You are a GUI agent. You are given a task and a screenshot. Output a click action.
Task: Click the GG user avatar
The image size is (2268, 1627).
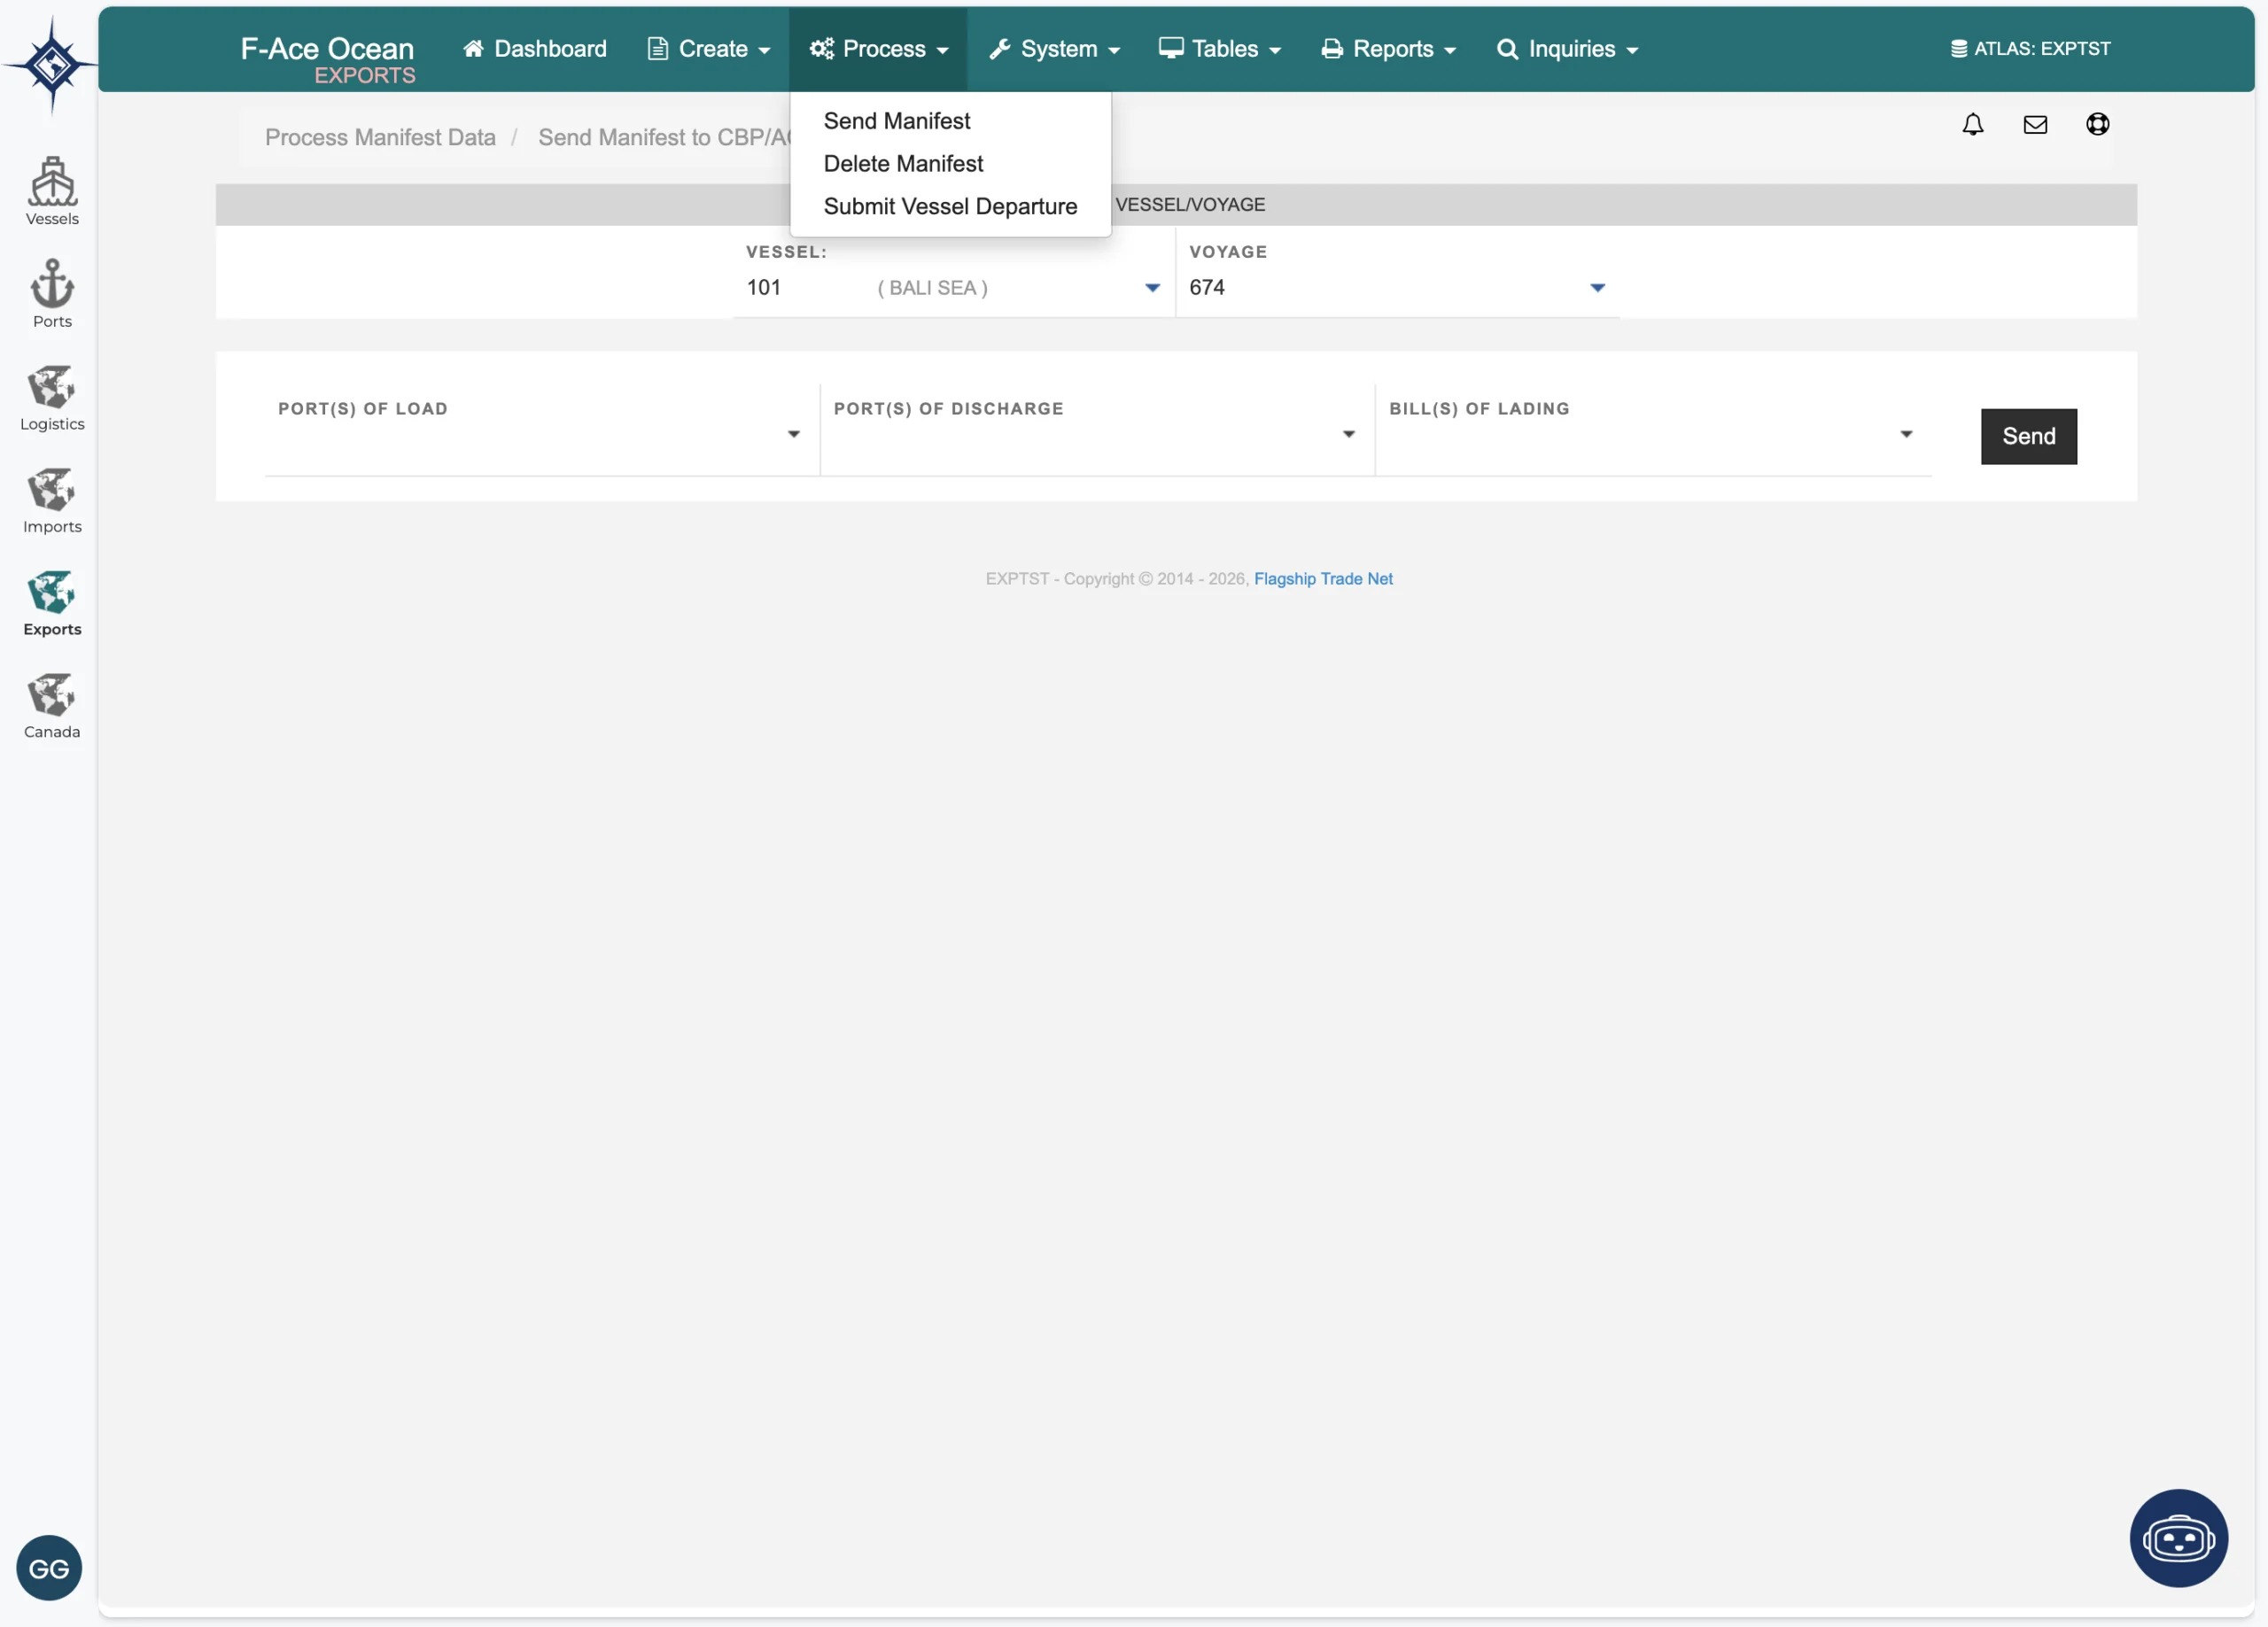49,1567
